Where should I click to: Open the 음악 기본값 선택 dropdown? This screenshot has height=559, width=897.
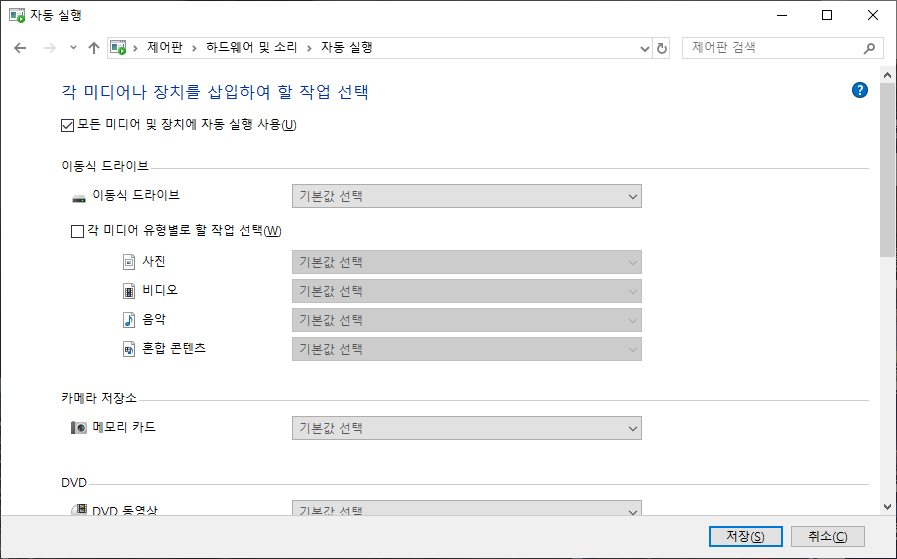tap(467, 320)
